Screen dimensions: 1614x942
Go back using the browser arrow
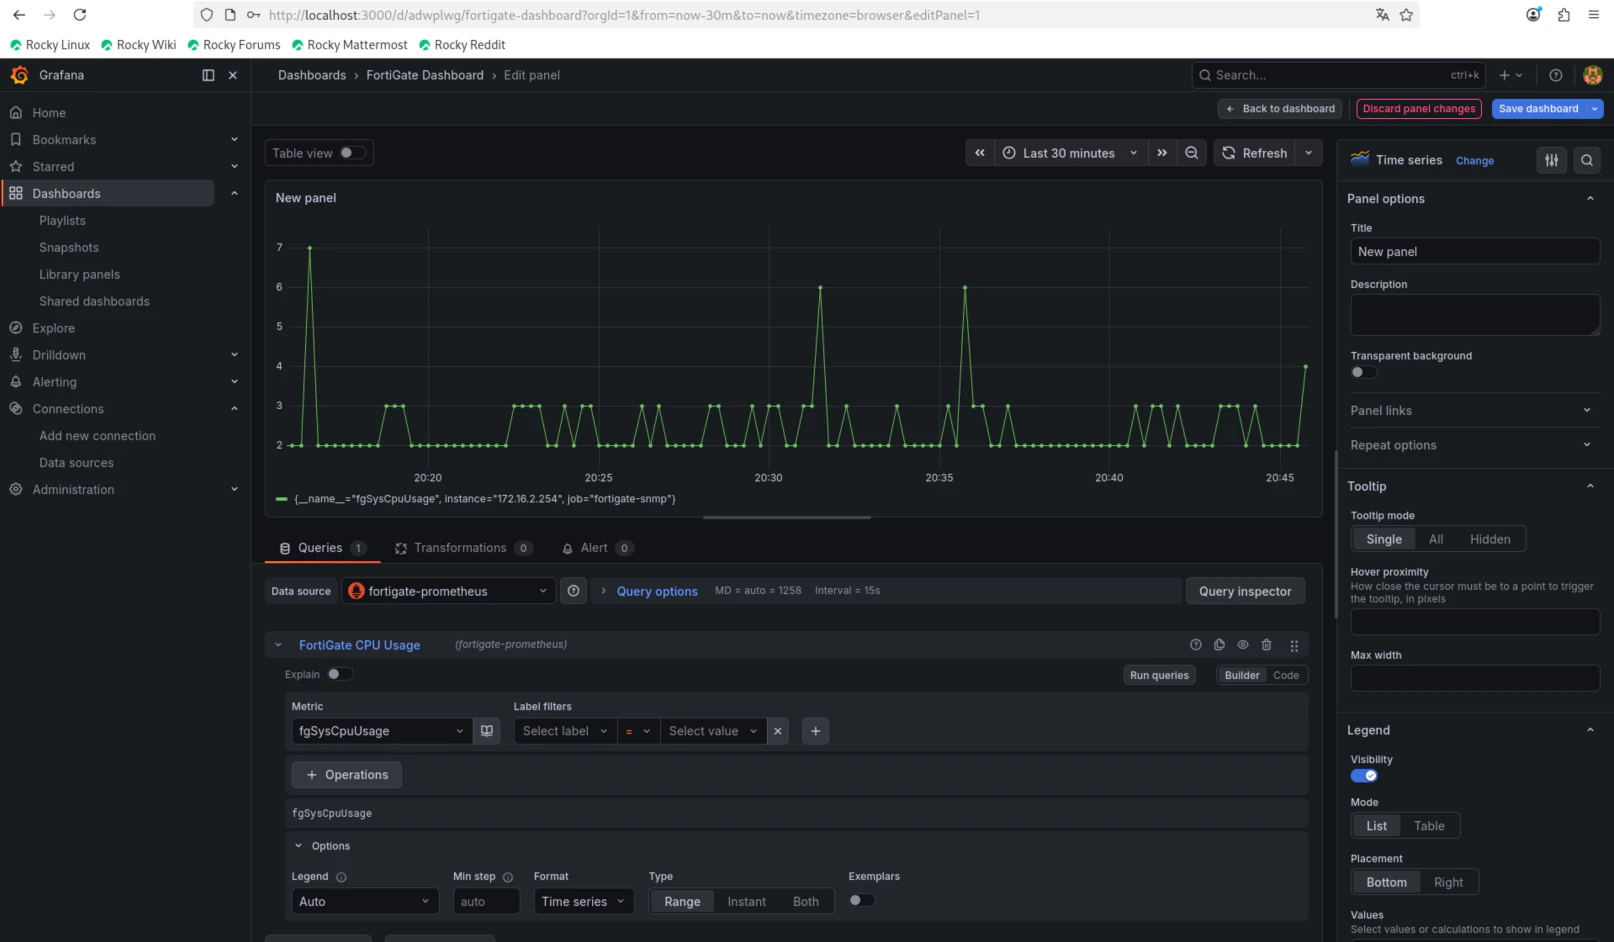coord(19,15)
